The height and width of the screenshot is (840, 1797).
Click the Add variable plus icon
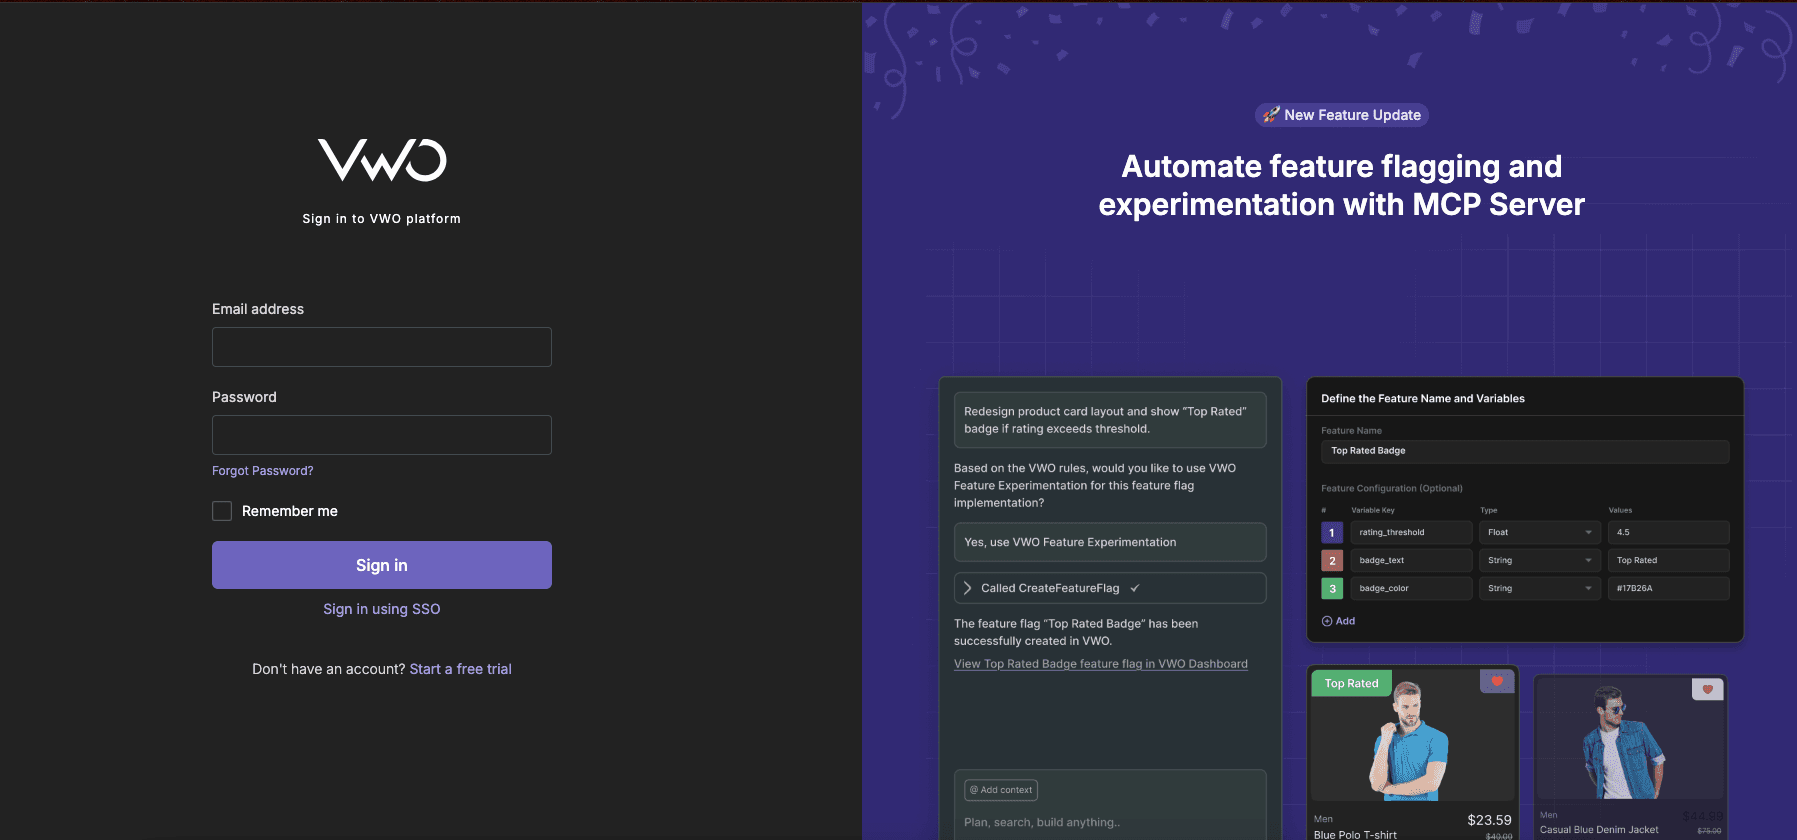pos(1327,621)
